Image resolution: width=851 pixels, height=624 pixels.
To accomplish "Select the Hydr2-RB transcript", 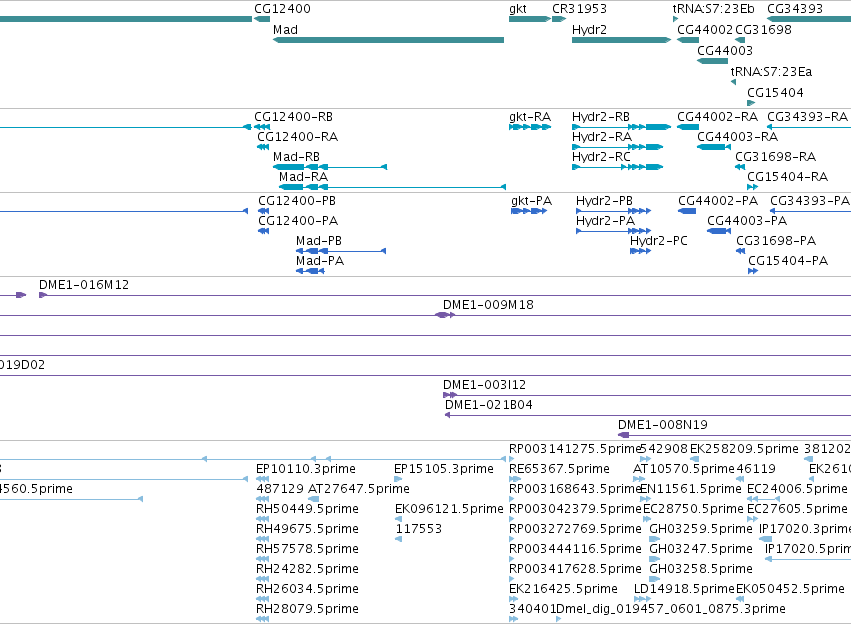I will coord(621,127).
